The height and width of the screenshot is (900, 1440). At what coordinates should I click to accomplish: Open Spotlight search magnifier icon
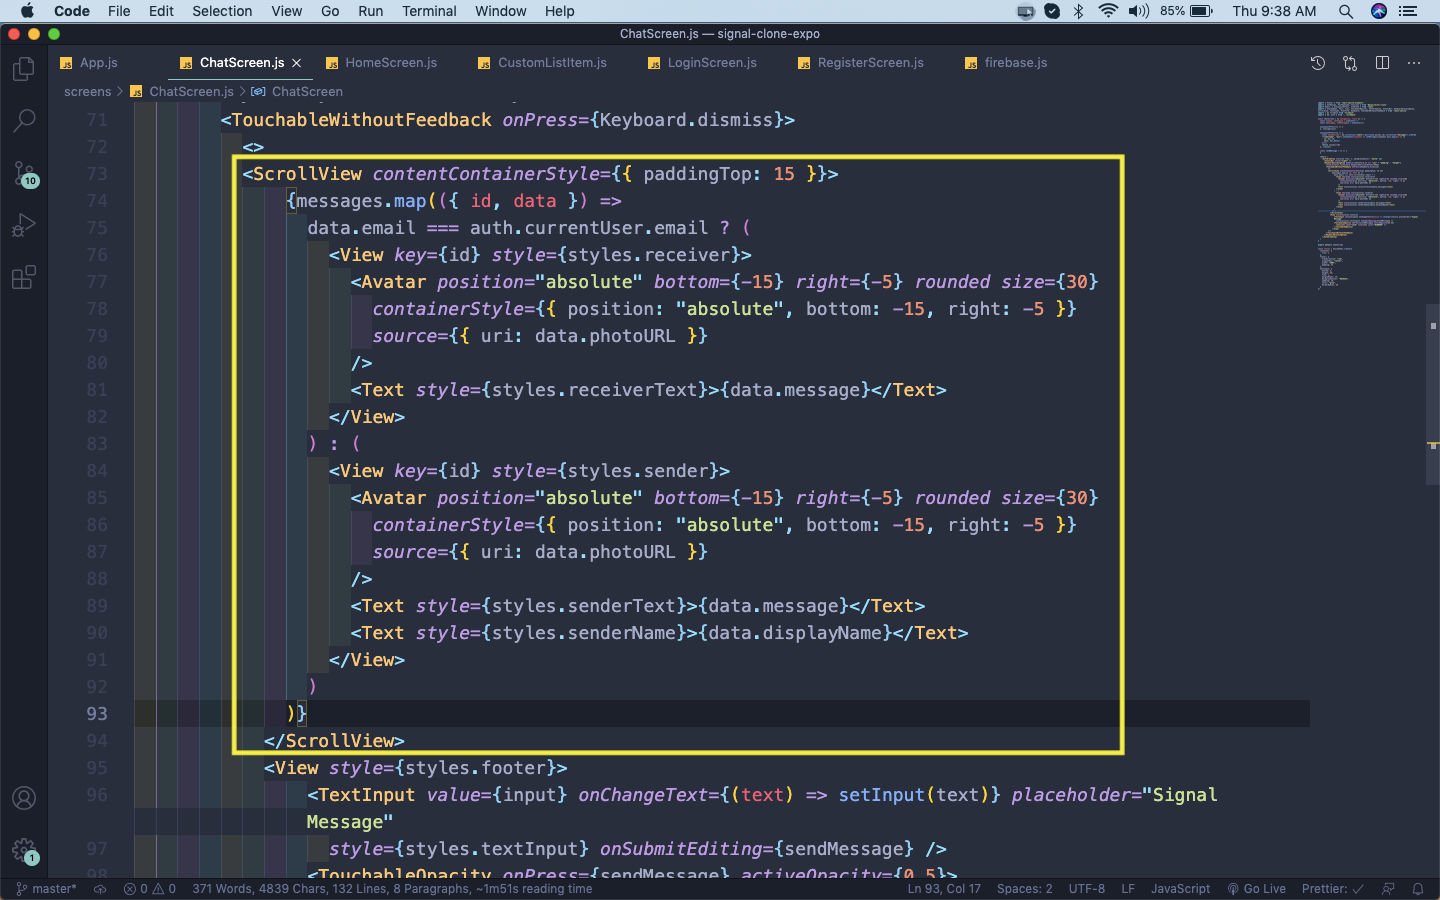(x=1346, y=11)
